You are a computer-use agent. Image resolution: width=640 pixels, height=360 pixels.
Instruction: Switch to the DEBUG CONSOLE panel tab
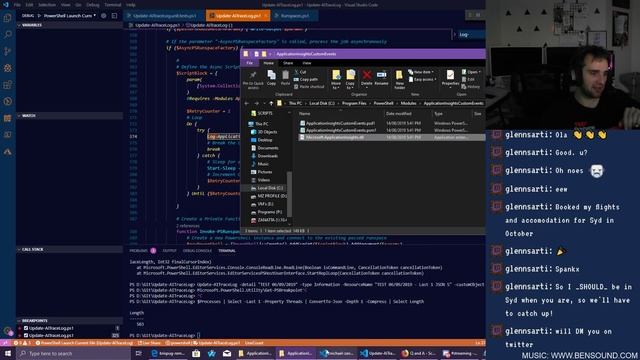tap(197, 251)
